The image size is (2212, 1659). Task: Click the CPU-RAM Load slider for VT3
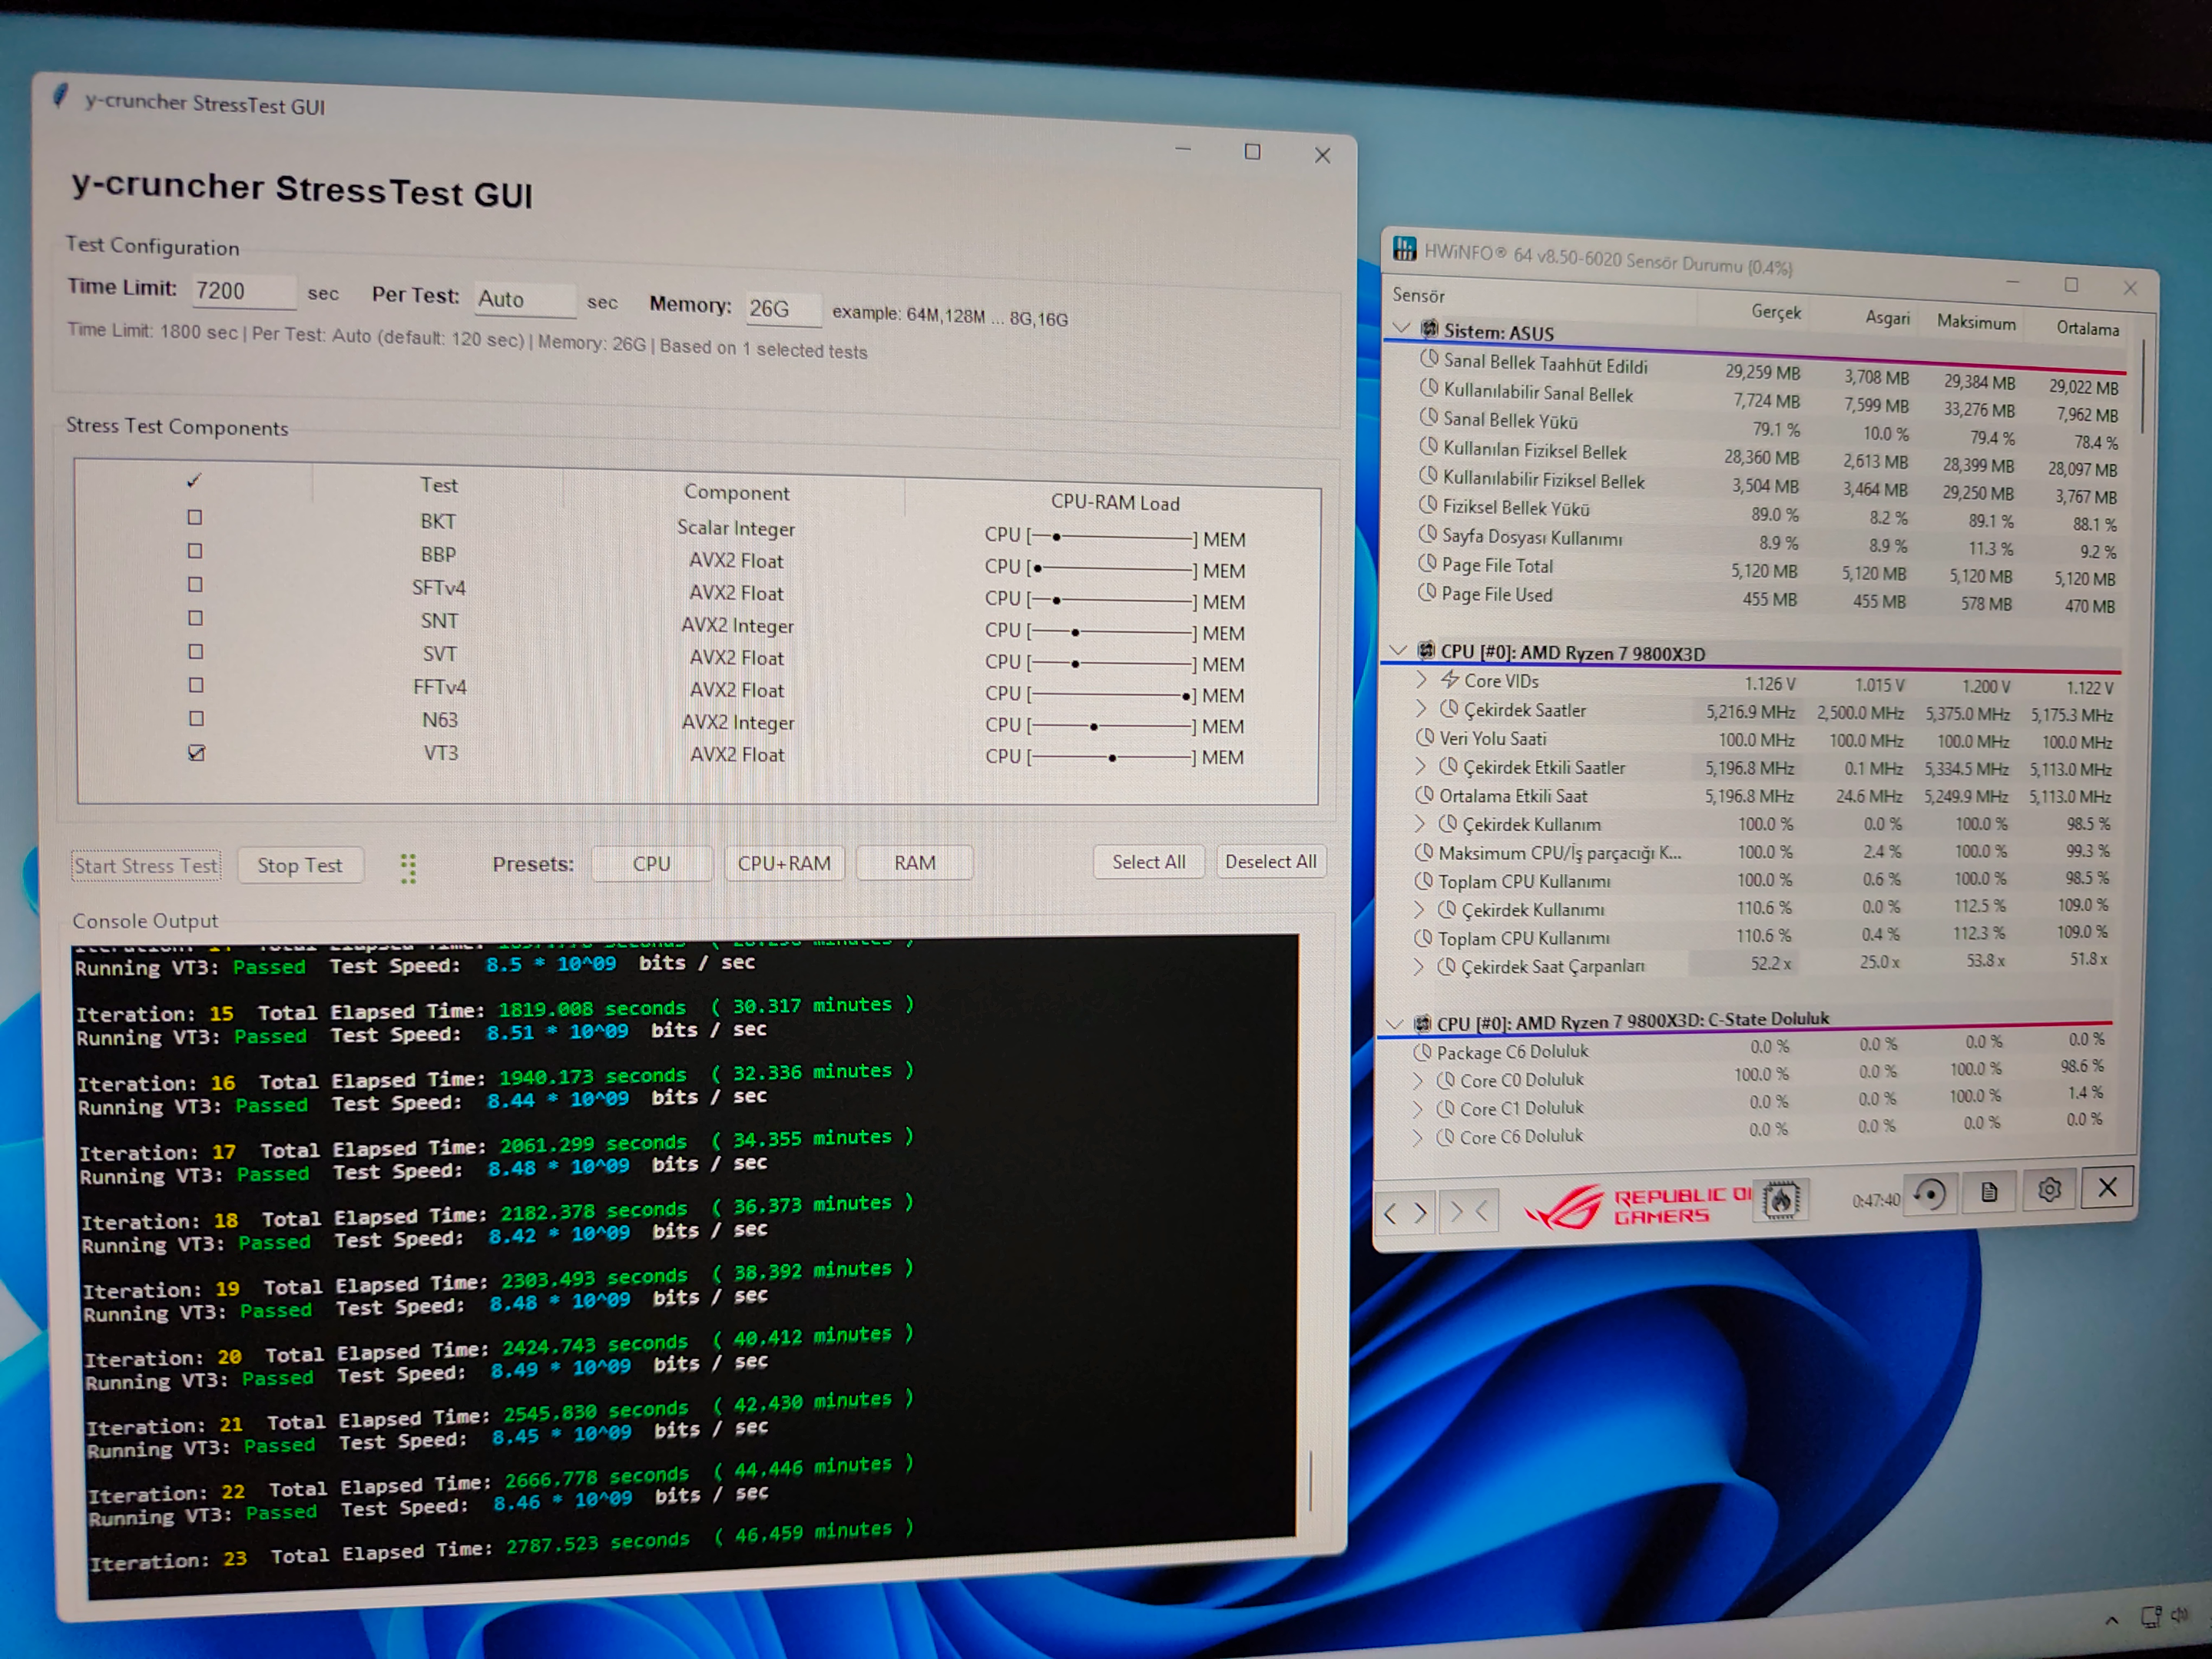click(x=1114, y=757)
